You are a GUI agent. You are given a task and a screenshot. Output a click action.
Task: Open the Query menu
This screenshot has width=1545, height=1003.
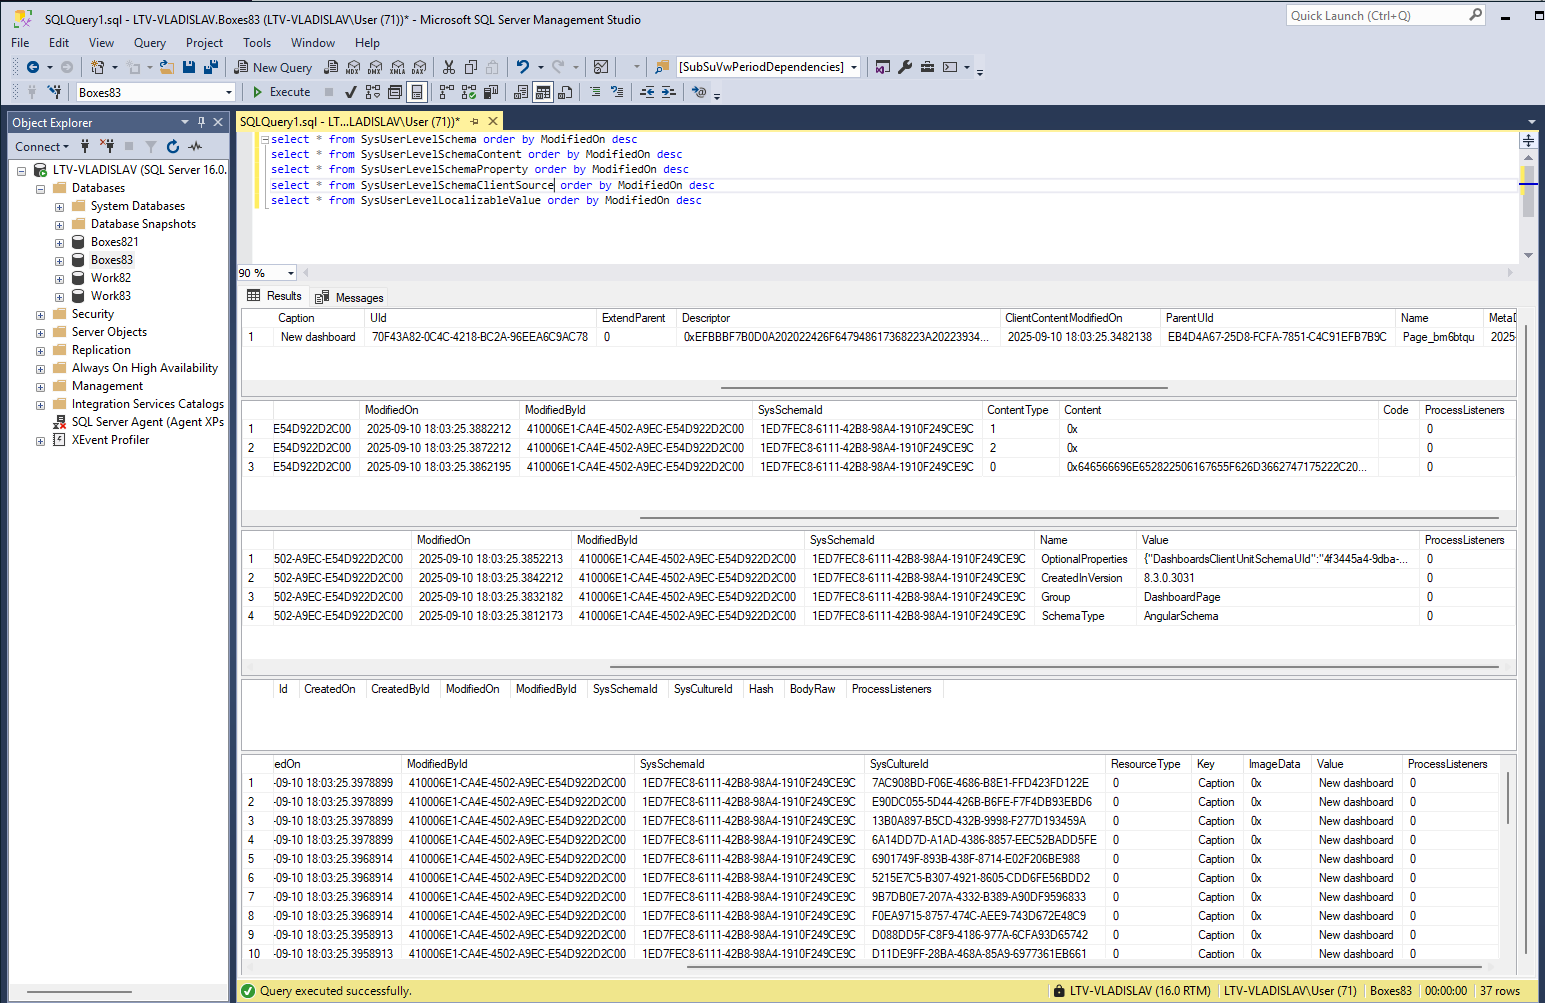coord(149,43)
